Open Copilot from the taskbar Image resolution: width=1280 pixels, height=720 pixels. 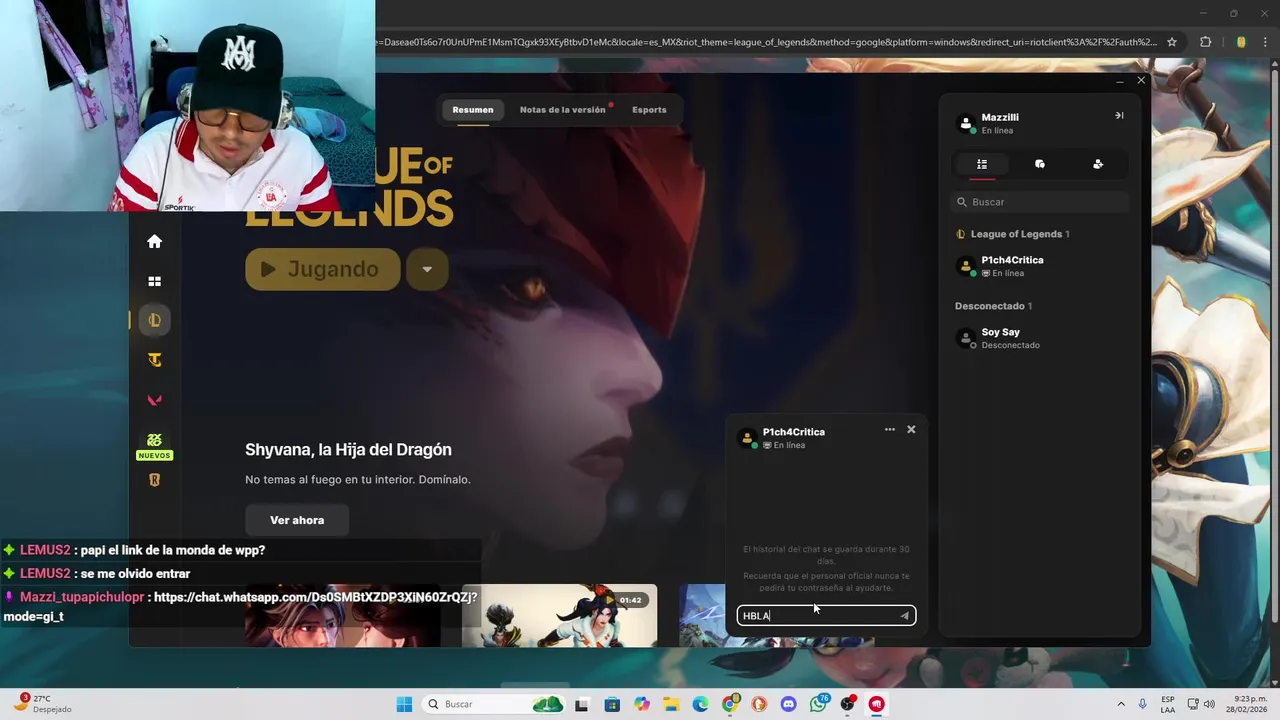click(641, 705)
